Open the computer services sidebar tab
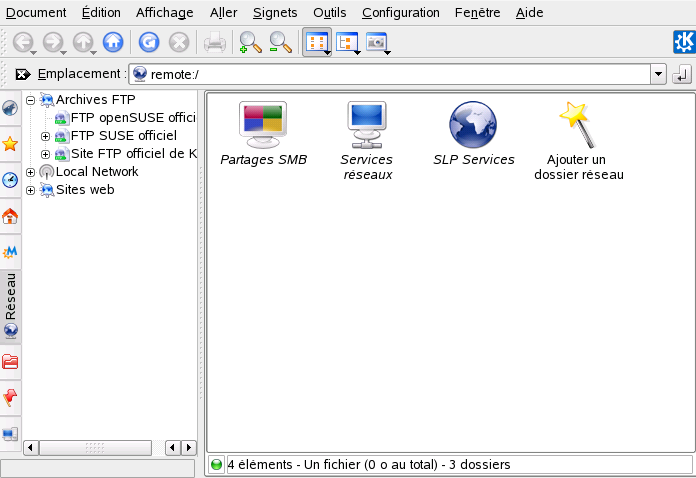This screenshot has width=696, height=478. point(10,434)
